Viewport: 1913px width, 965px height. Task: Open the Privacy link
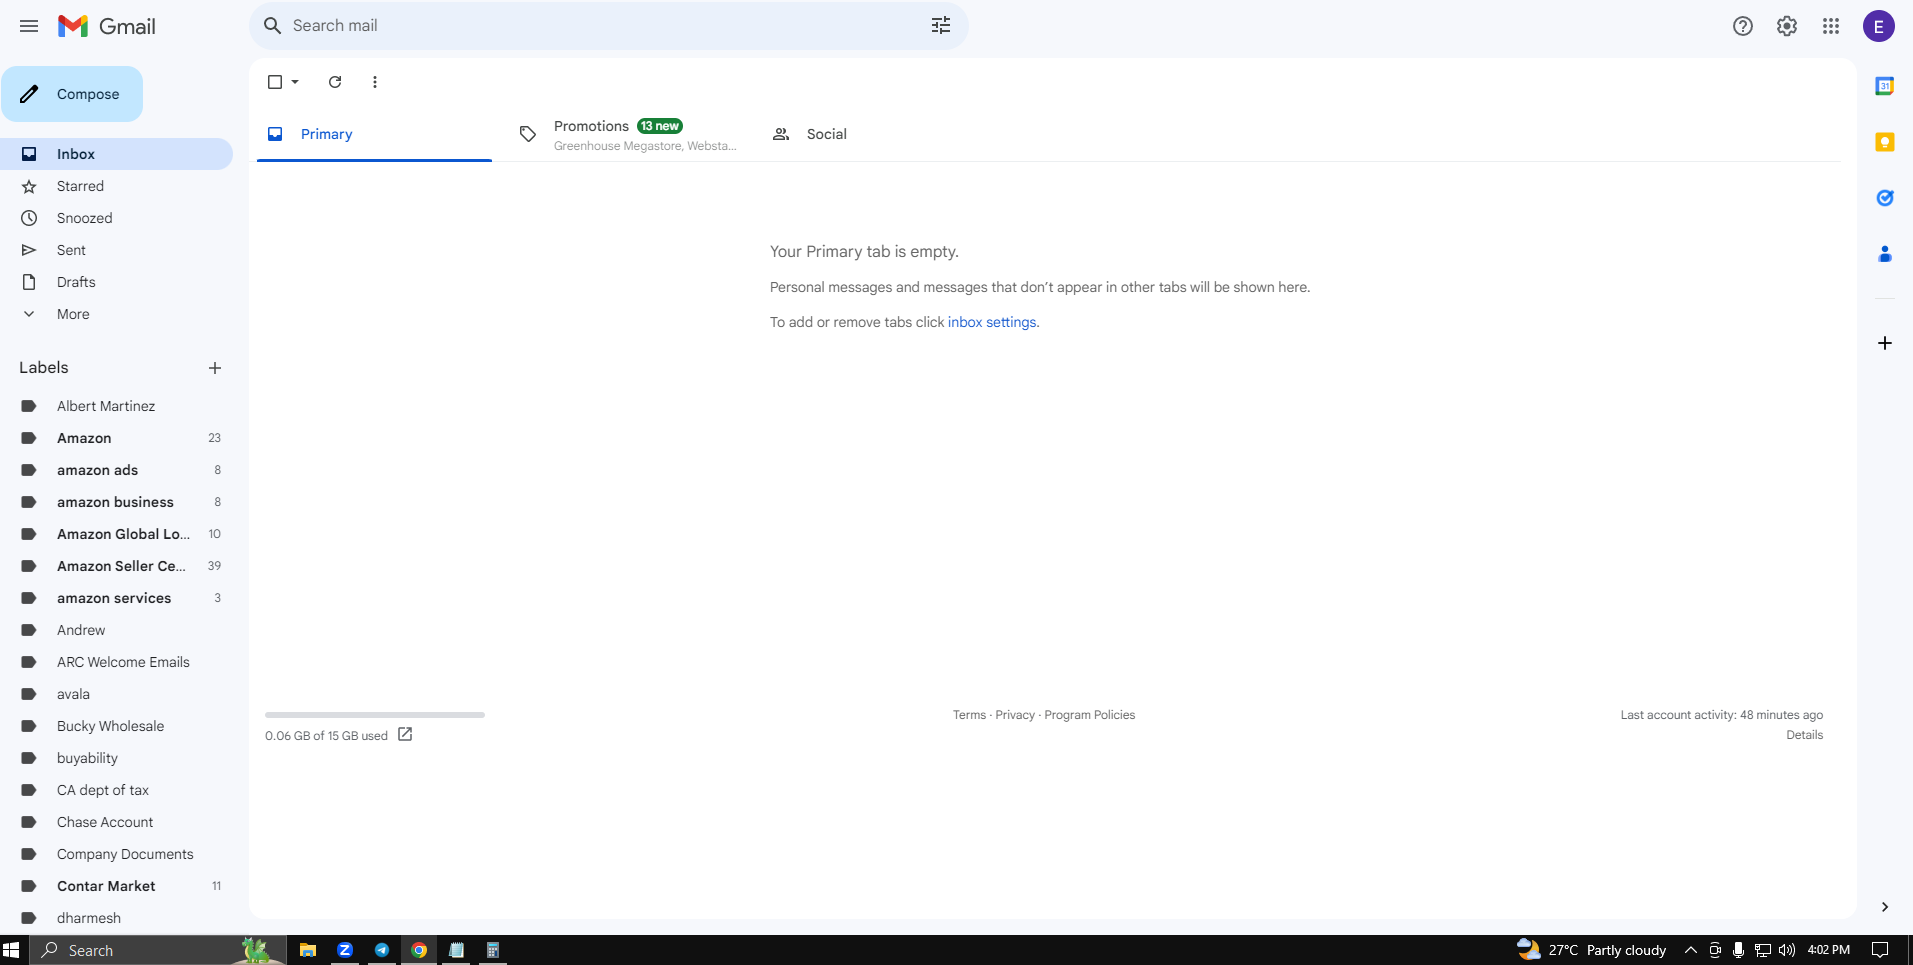1015,715
